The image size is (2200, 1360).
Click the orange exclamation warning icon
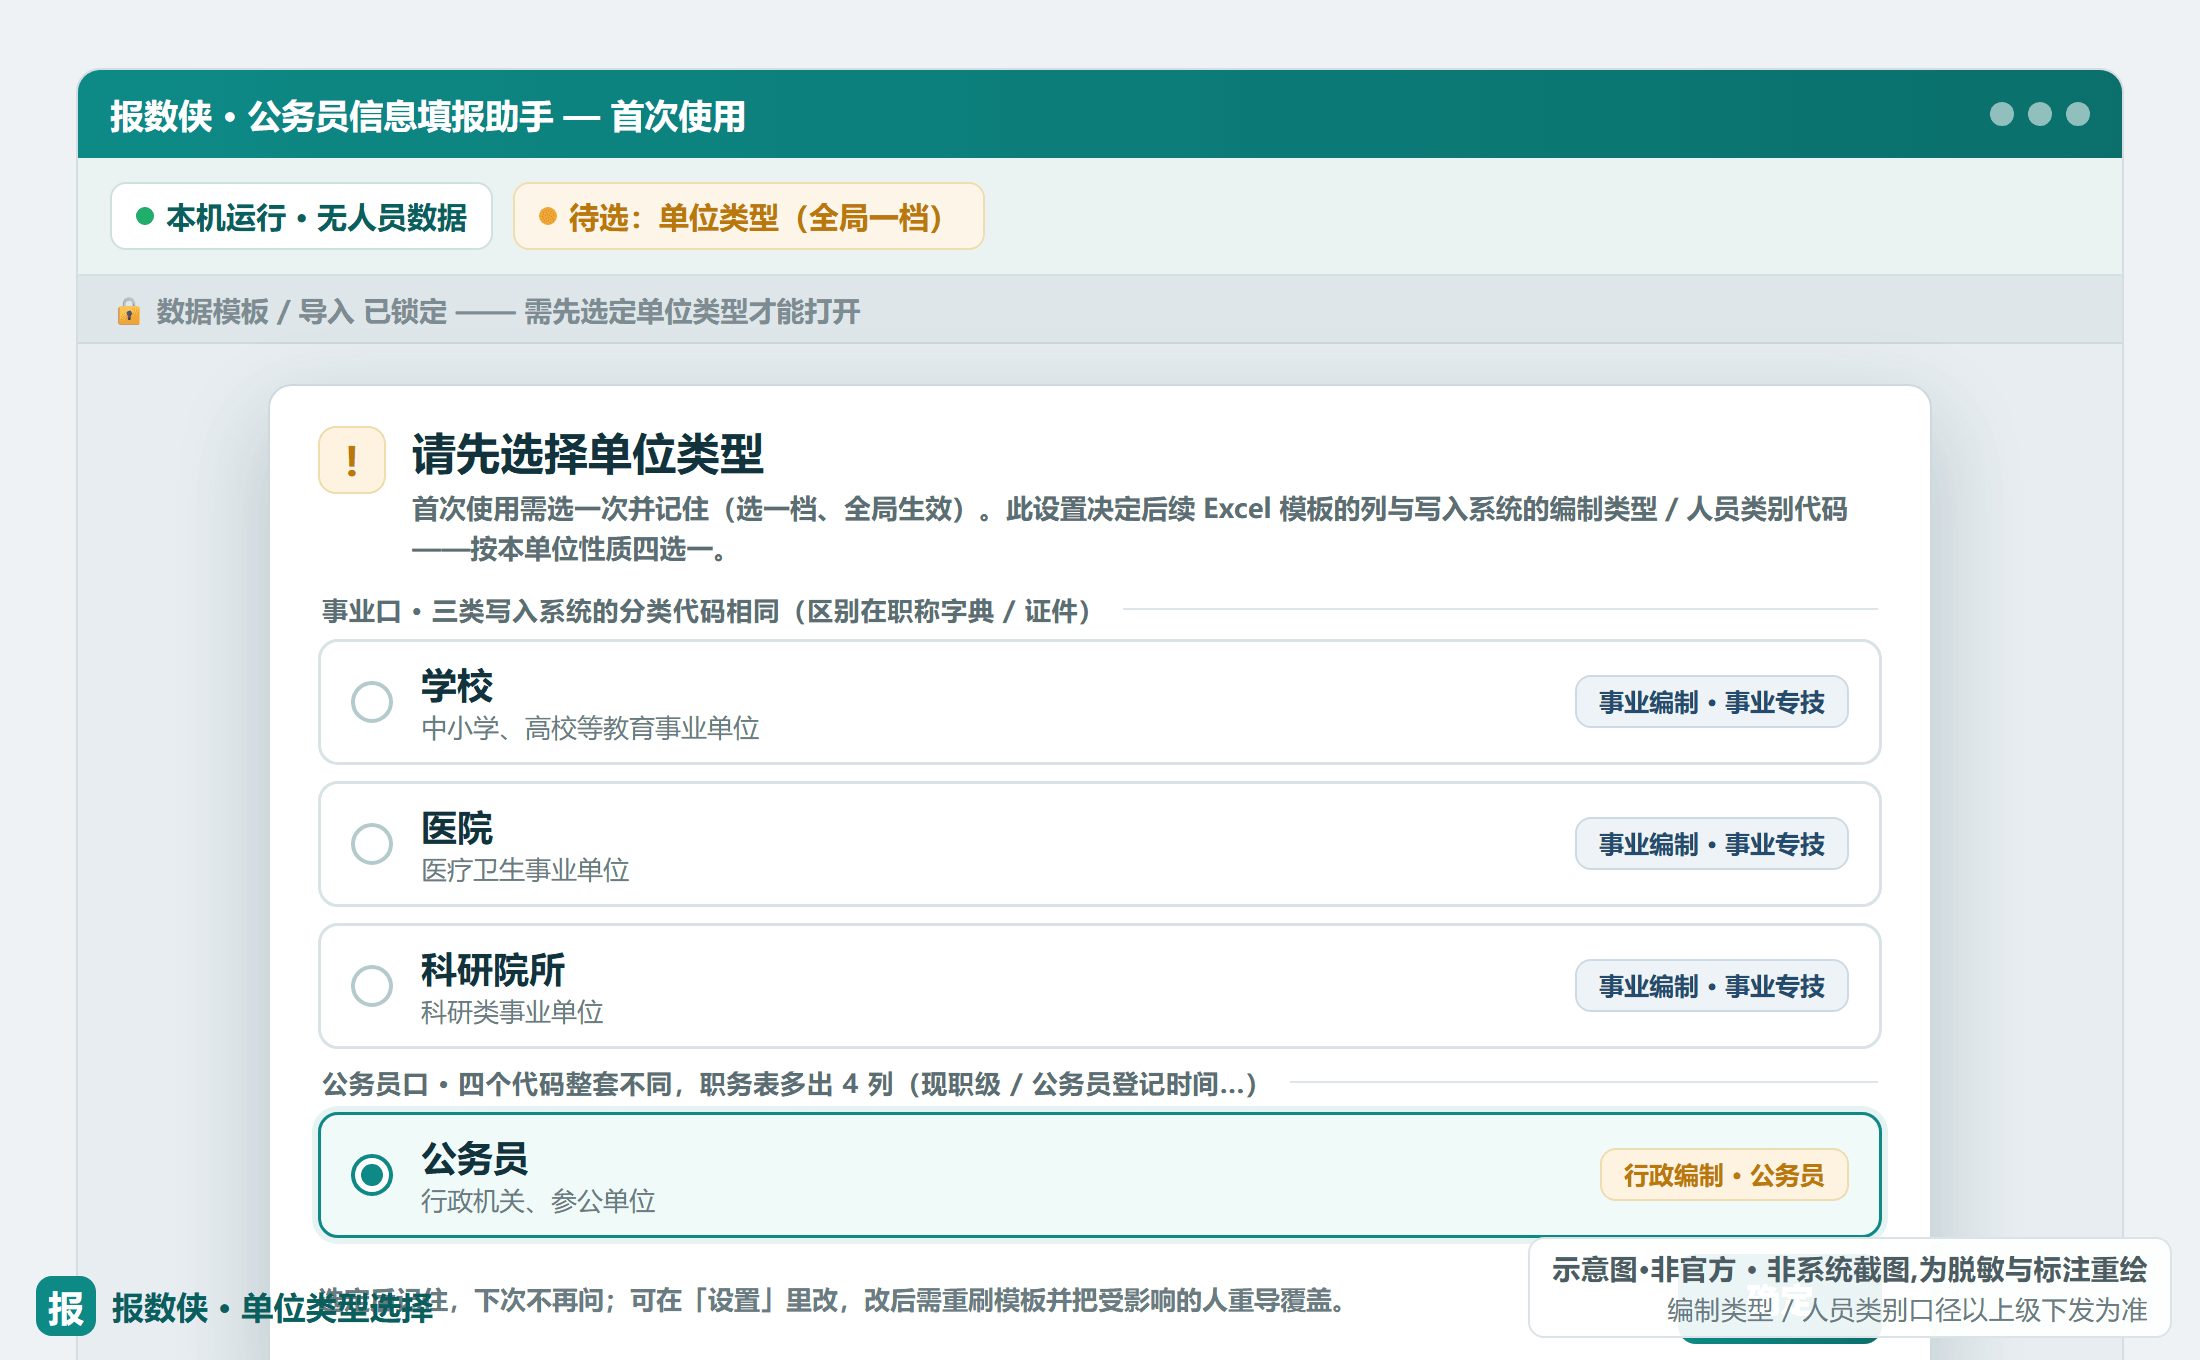tap(352, 460)
